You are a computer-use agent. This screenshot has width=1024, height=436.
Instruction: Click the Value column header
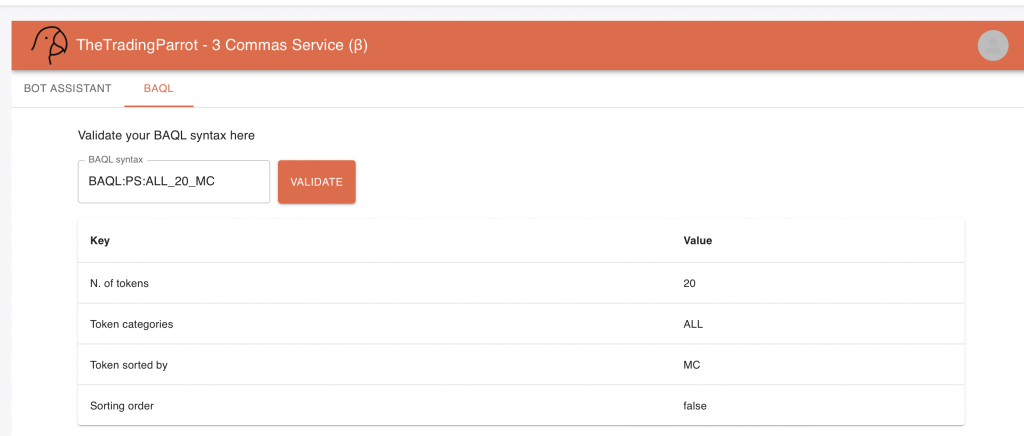pyautogui.click(x=697, y=241)
